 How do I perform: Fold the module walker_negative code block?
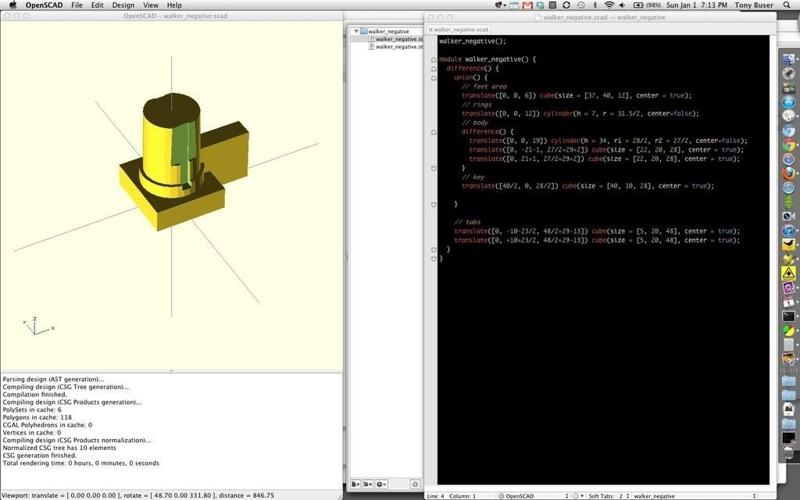(434, 60)
